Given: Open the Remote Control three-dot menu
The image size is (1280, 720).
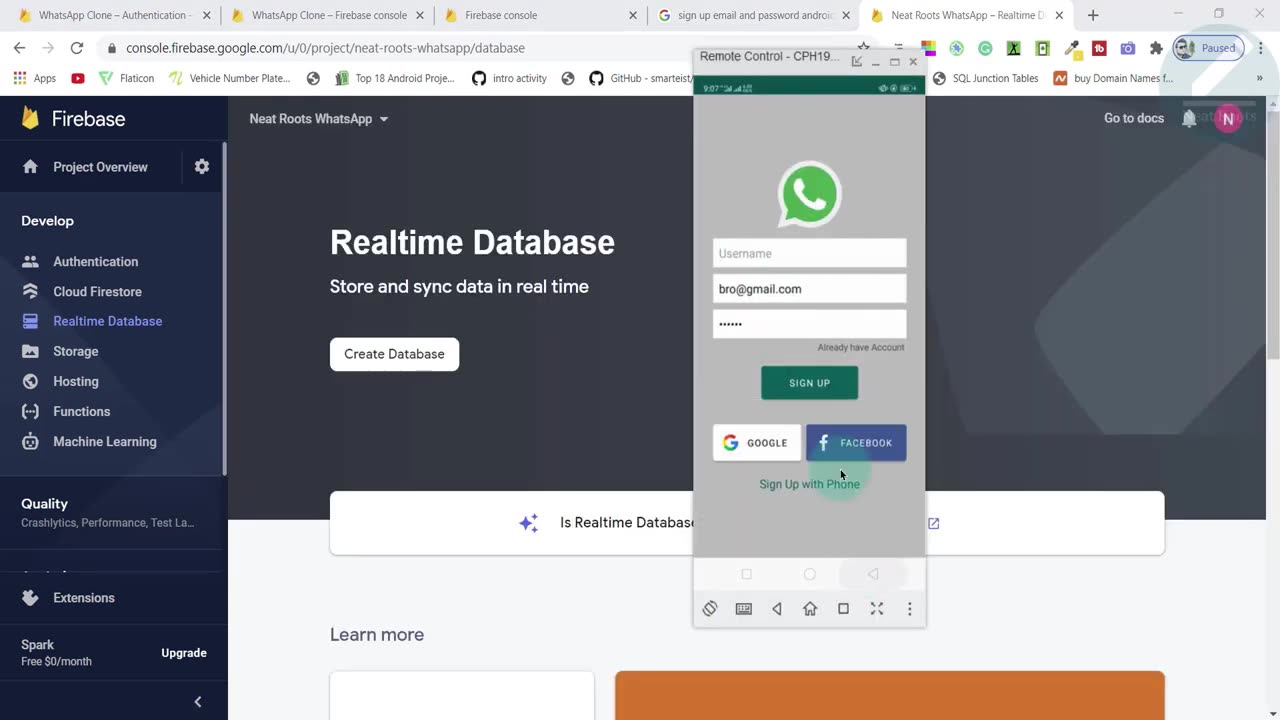Looking at the screenshot, I should pyautogui.click(x=909, y=609).
